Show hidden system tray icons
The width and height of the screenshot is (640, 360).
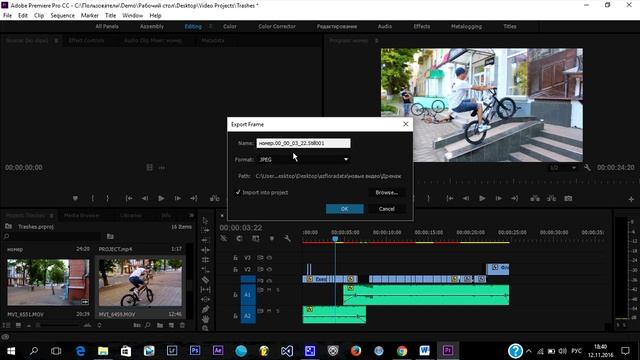[x=529, y=351]
